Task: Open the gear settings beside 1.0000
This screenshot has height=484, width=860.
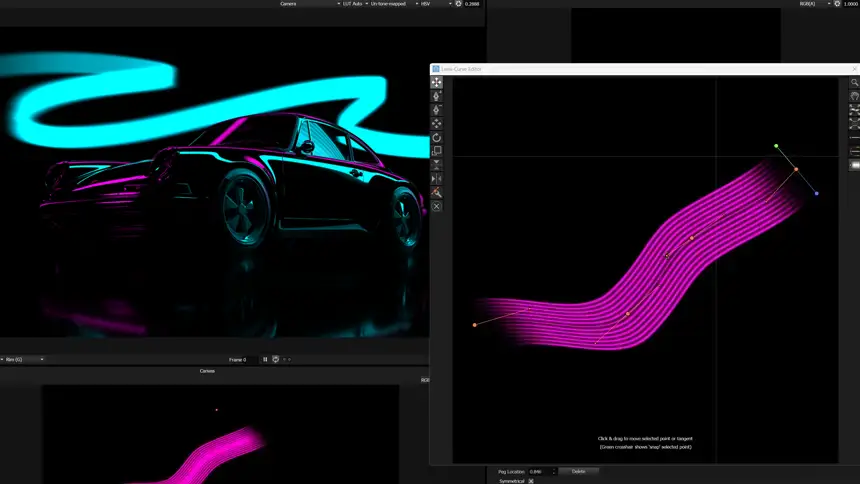Action: pos(837,4)
